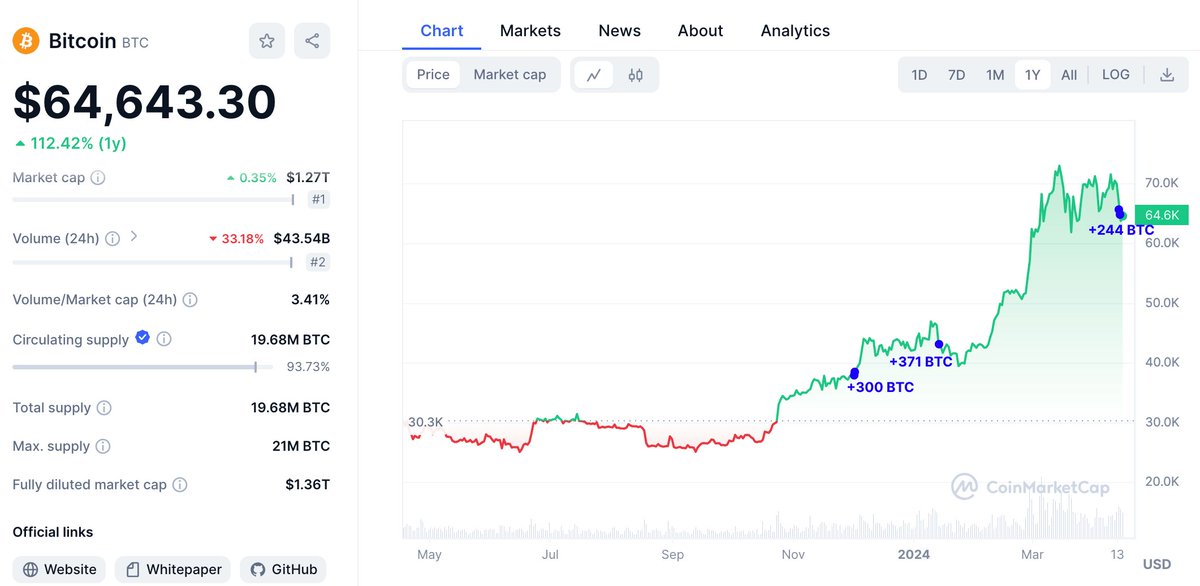Open the Markets tab
Viewport: 1200px width, 586px height.
[530, 31]
